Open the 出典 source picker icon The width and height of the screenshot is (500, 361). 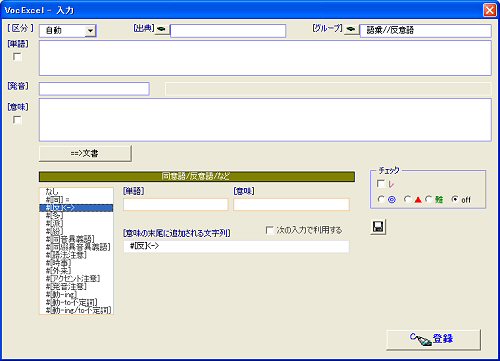(162, 29)
